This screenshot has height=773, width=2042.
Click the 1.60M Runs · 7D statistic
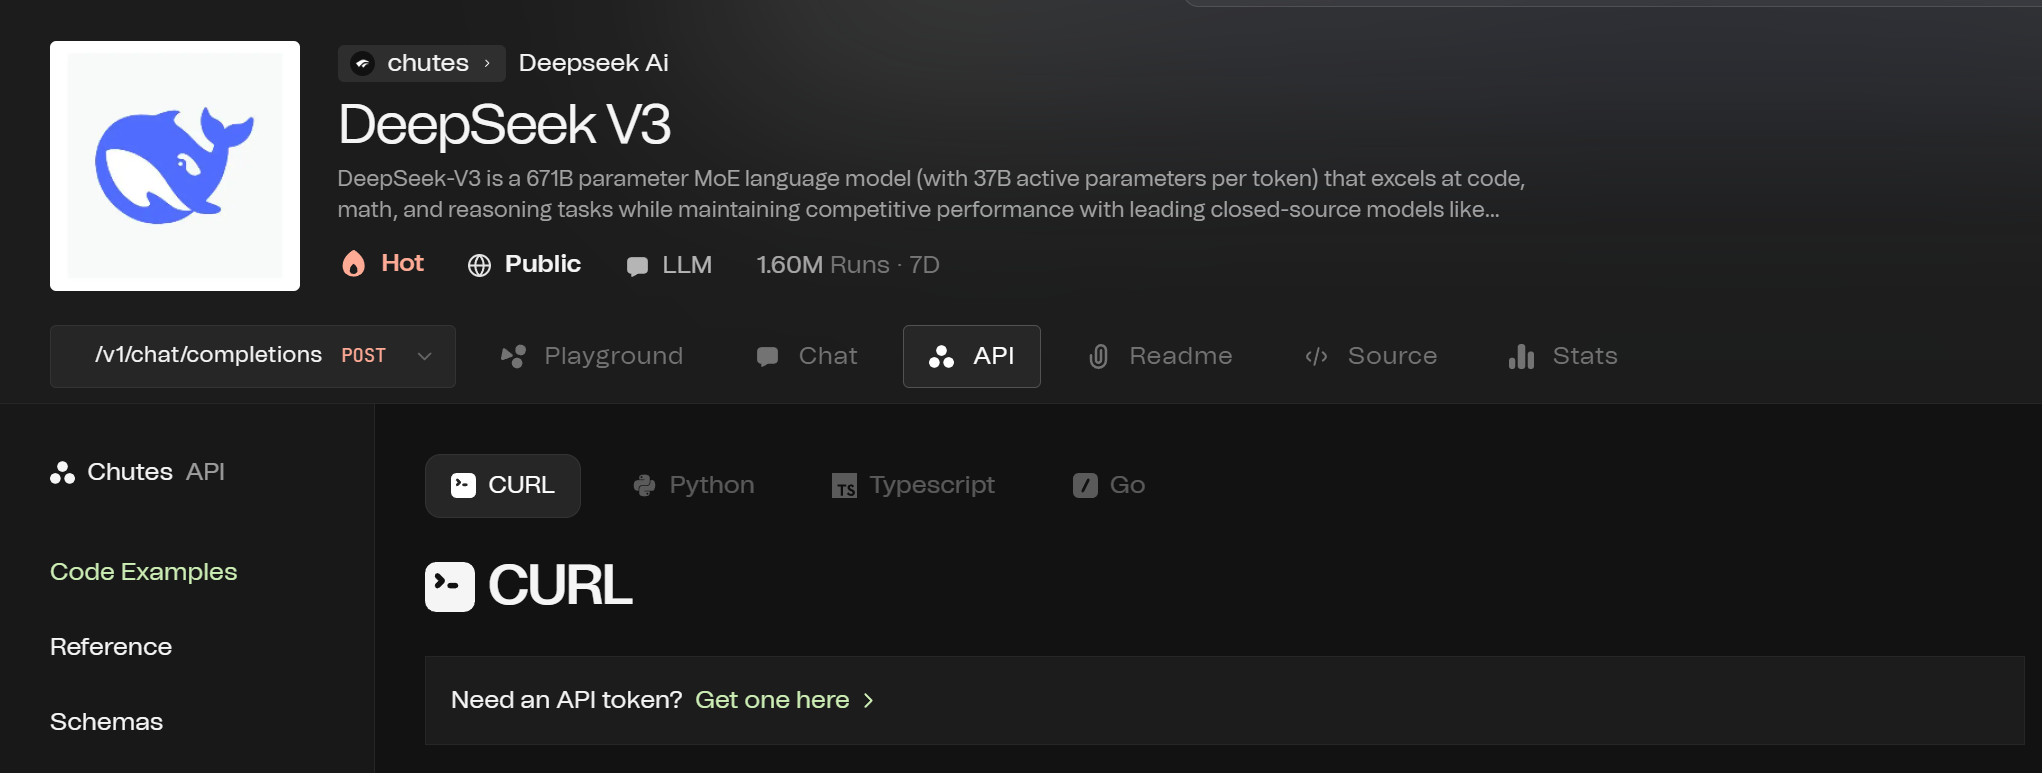848,265
